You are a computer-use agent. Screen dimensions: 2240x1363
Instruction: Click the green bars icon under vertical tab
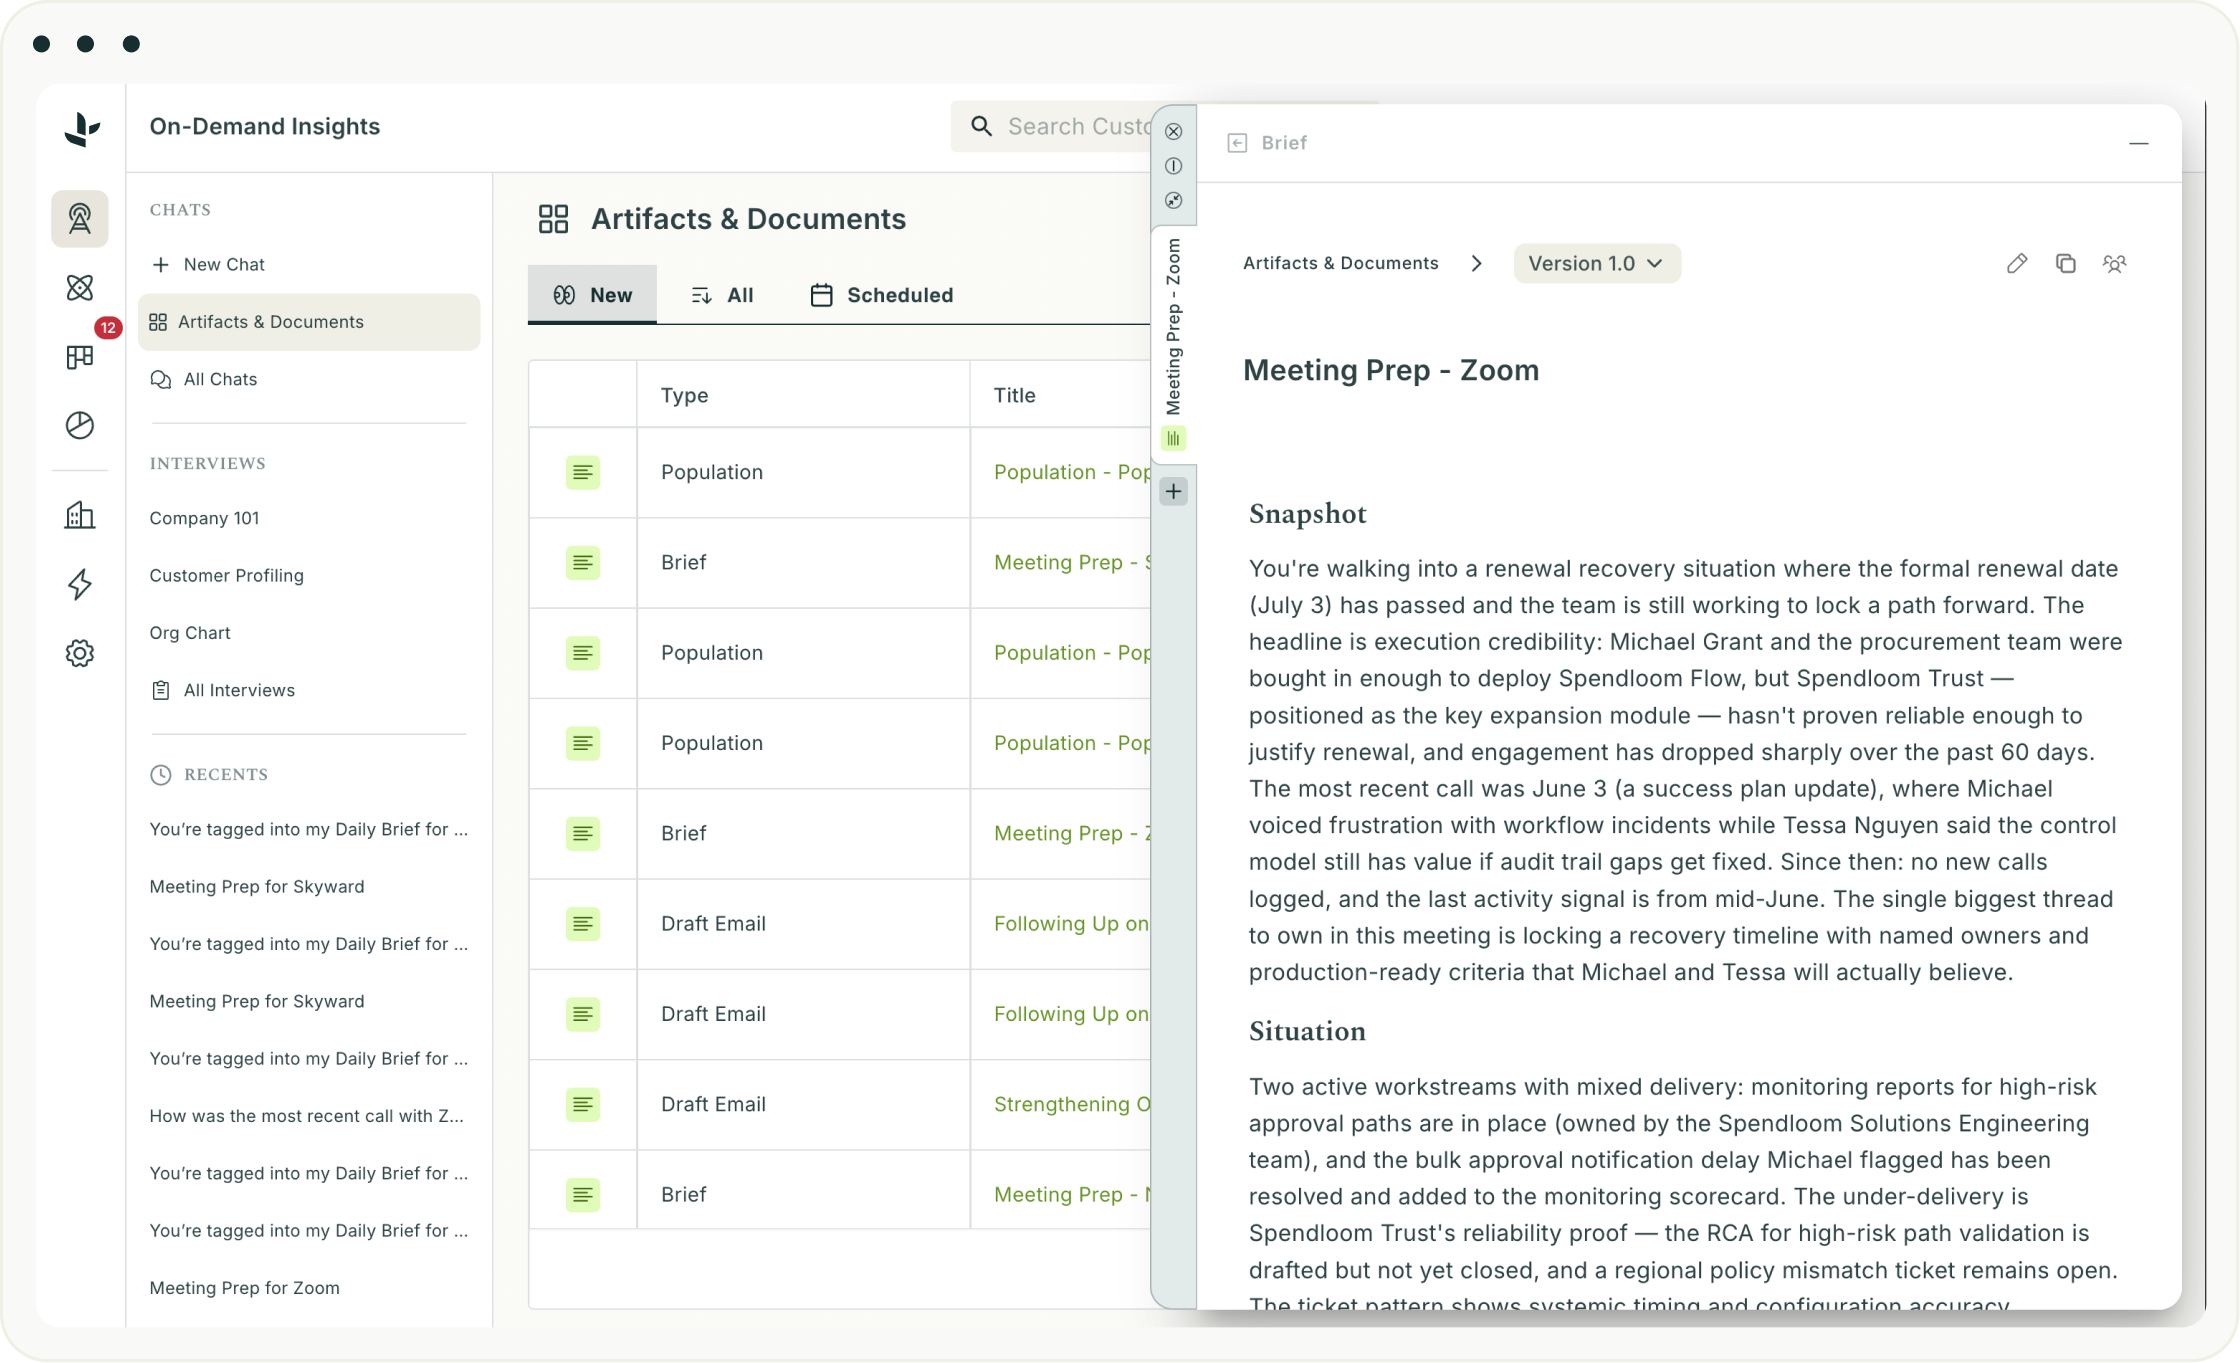pos(1174,439)
